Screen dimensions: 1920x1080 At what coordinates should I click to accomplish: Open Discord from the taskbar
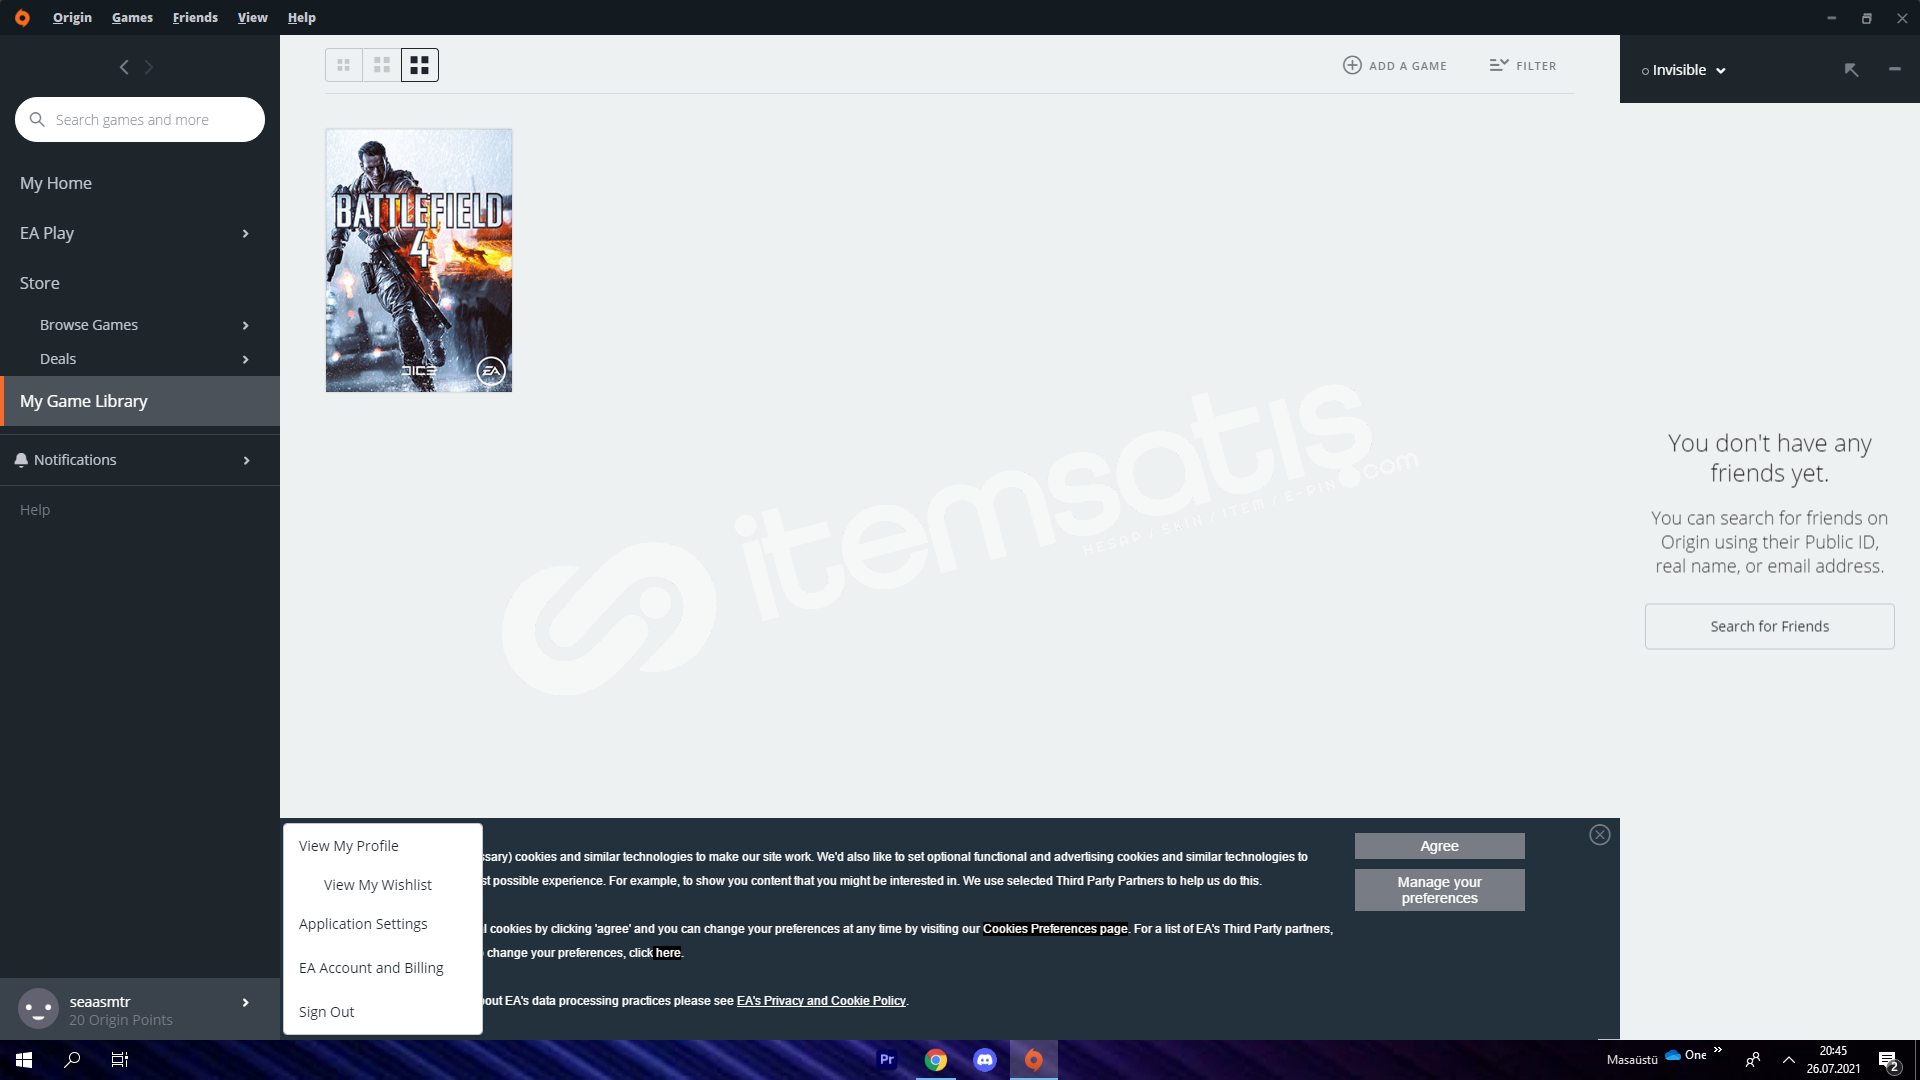[x=985, y=1060]
